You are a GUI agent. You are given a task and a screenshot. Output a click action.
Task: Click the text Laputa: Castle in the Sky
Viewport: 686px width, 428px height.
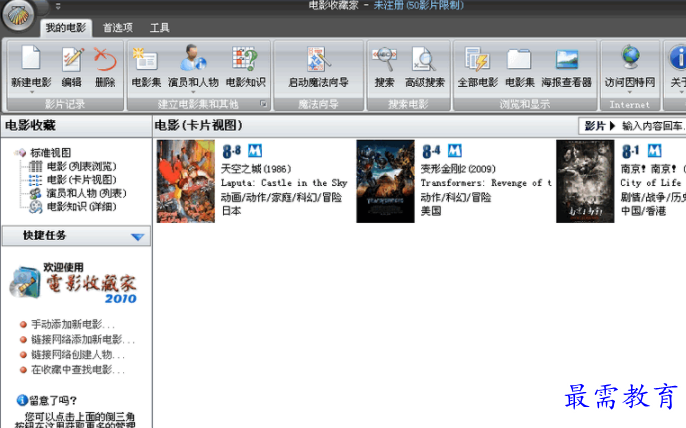pos(284,183)
